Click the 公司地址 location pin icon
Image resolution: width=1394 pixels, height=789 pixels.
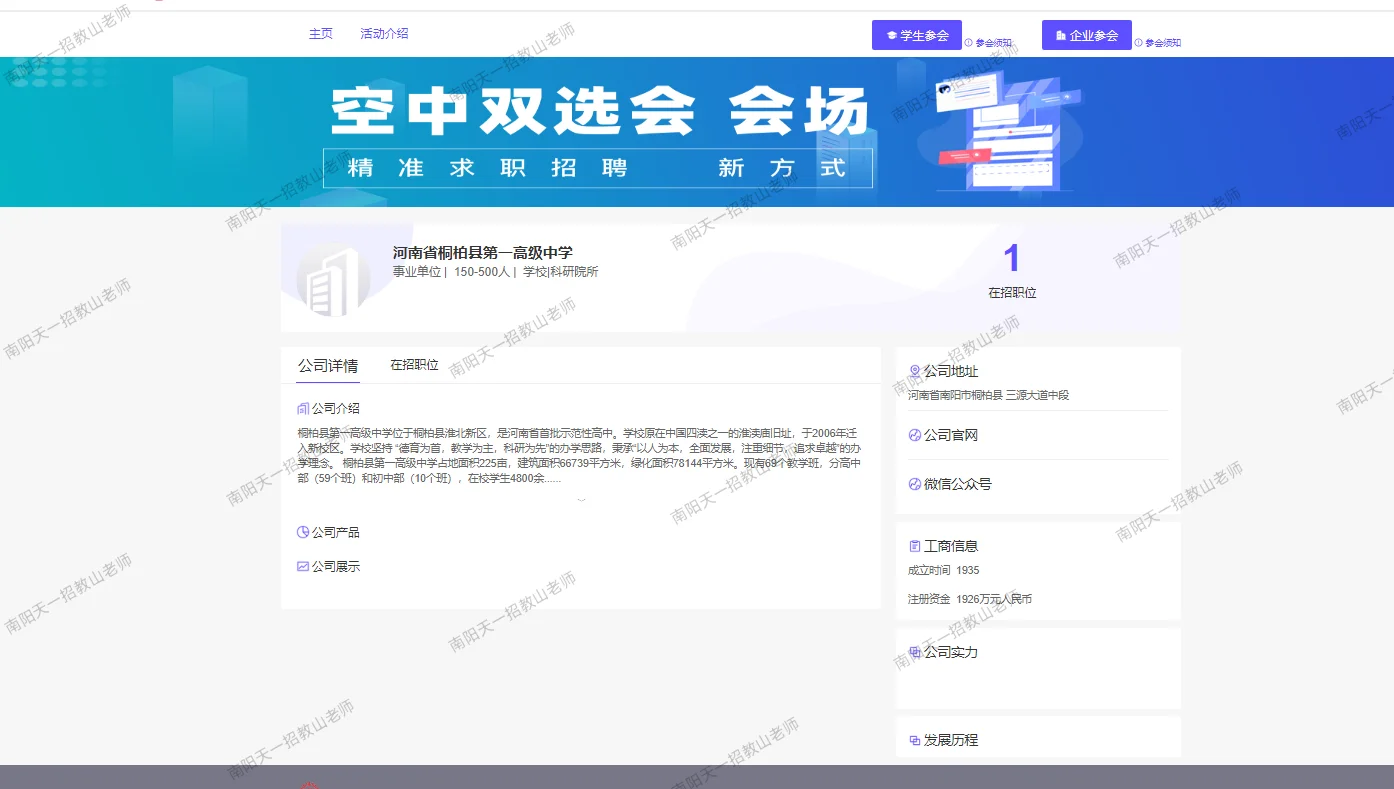pyautogui.click(x=913, y=370)
